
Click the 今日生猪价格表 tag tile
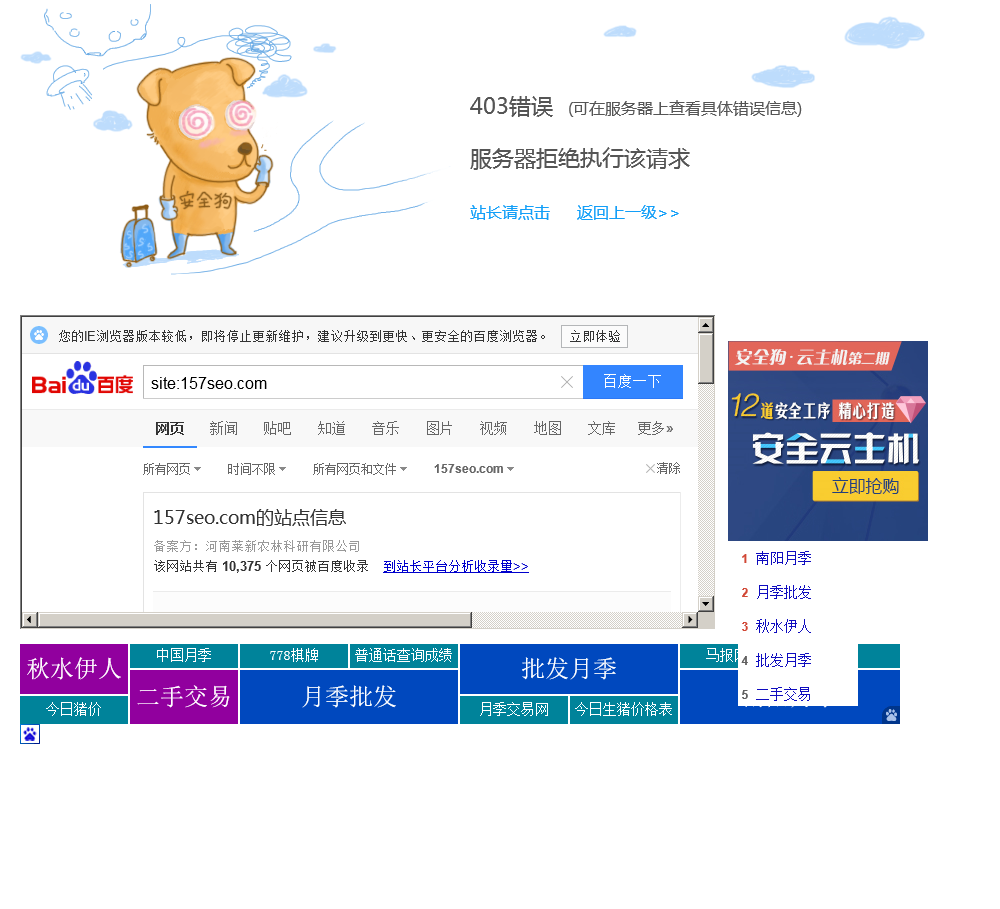pos(624,710)
